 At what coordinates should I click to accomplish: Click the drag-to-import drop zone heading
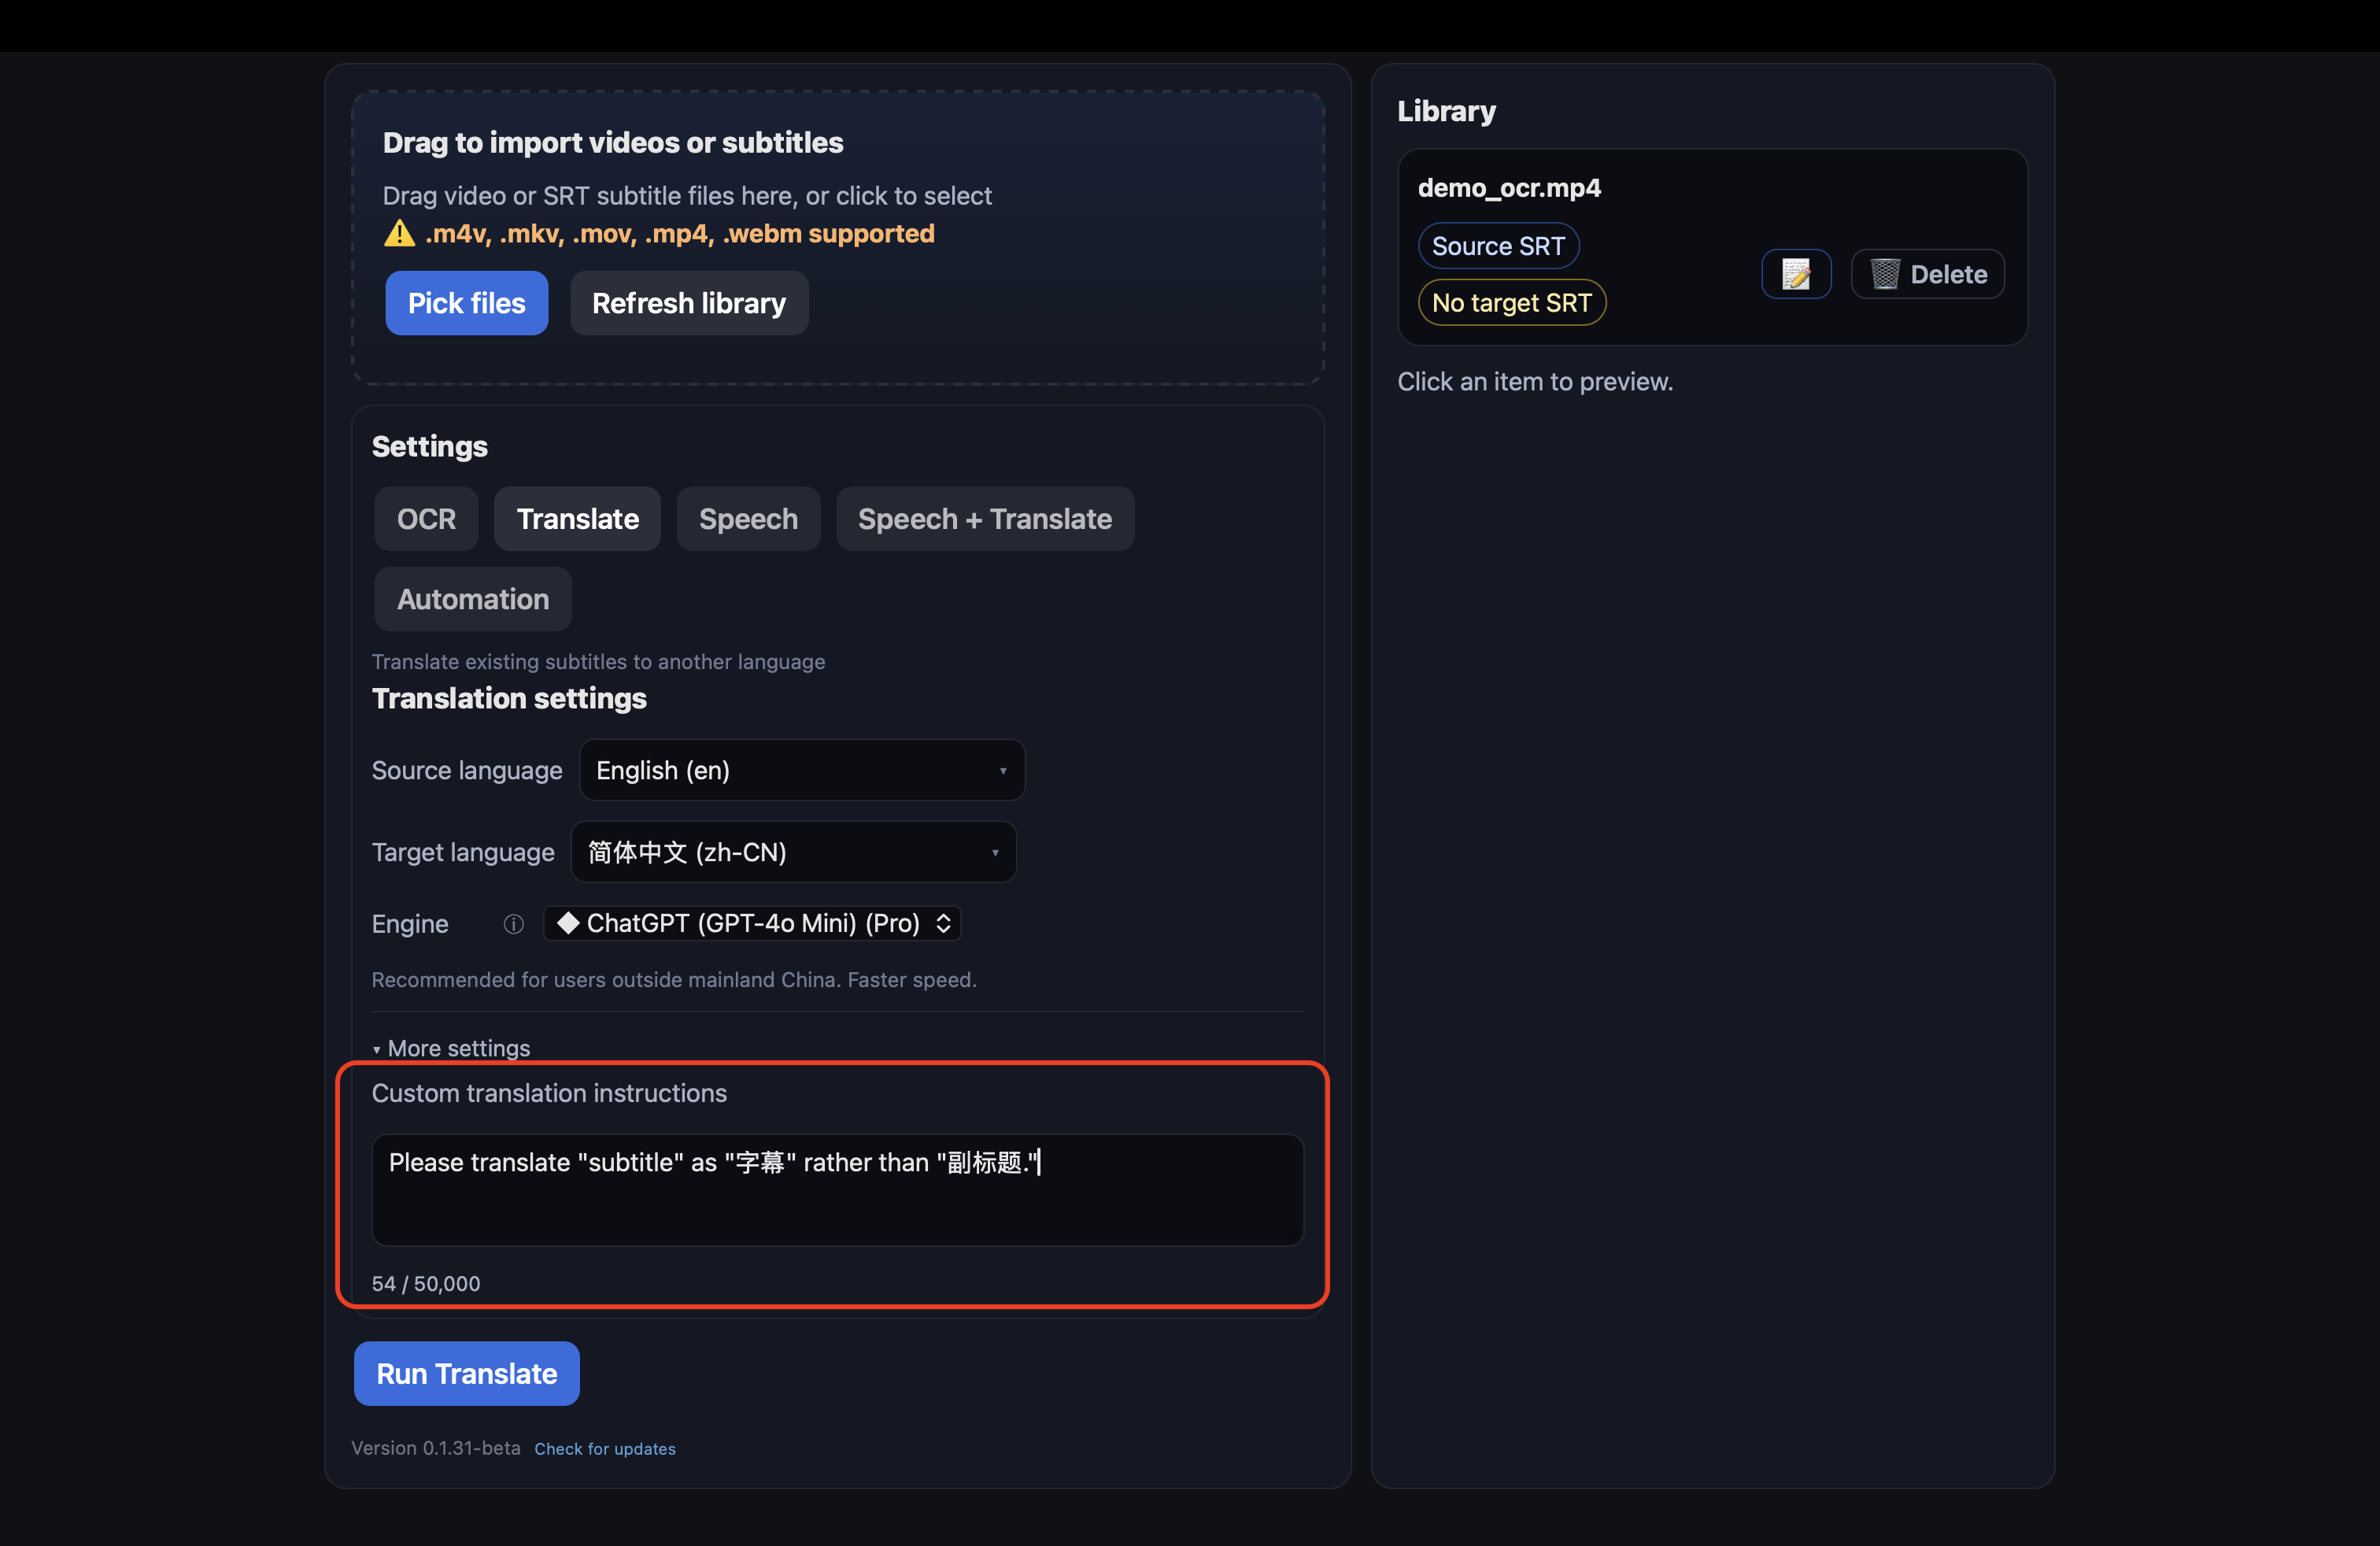(x=613, y=143)
